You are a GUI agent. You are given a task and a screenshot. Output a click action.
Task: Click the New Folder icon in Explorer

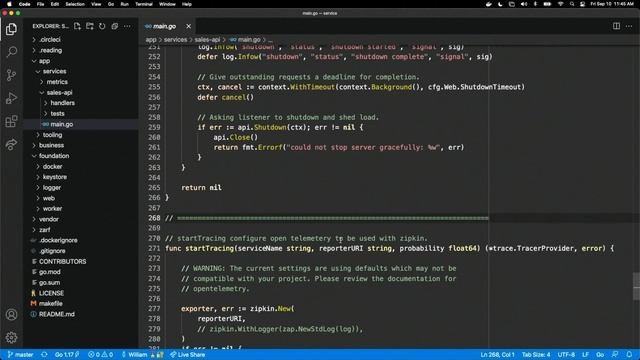pyautogui.click(x=90, y=26)
